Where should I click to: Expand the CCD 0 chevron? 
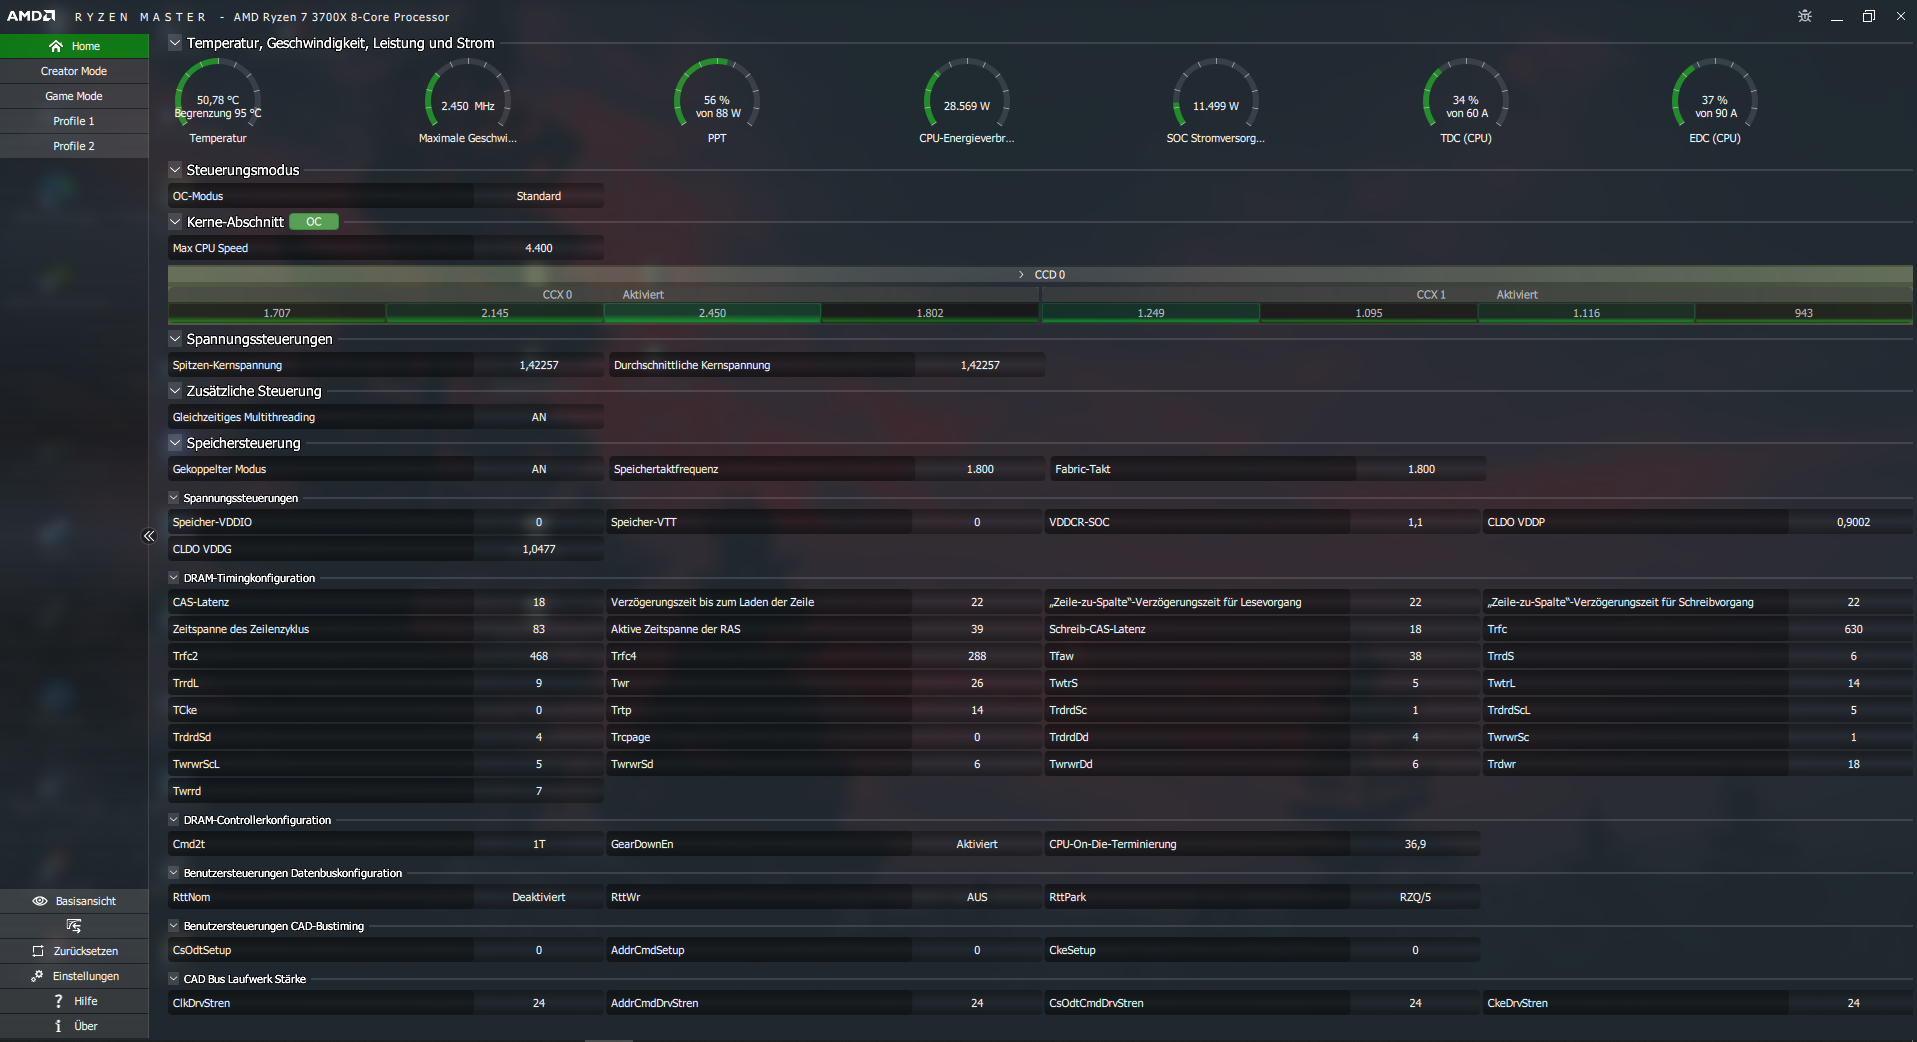1021,274
